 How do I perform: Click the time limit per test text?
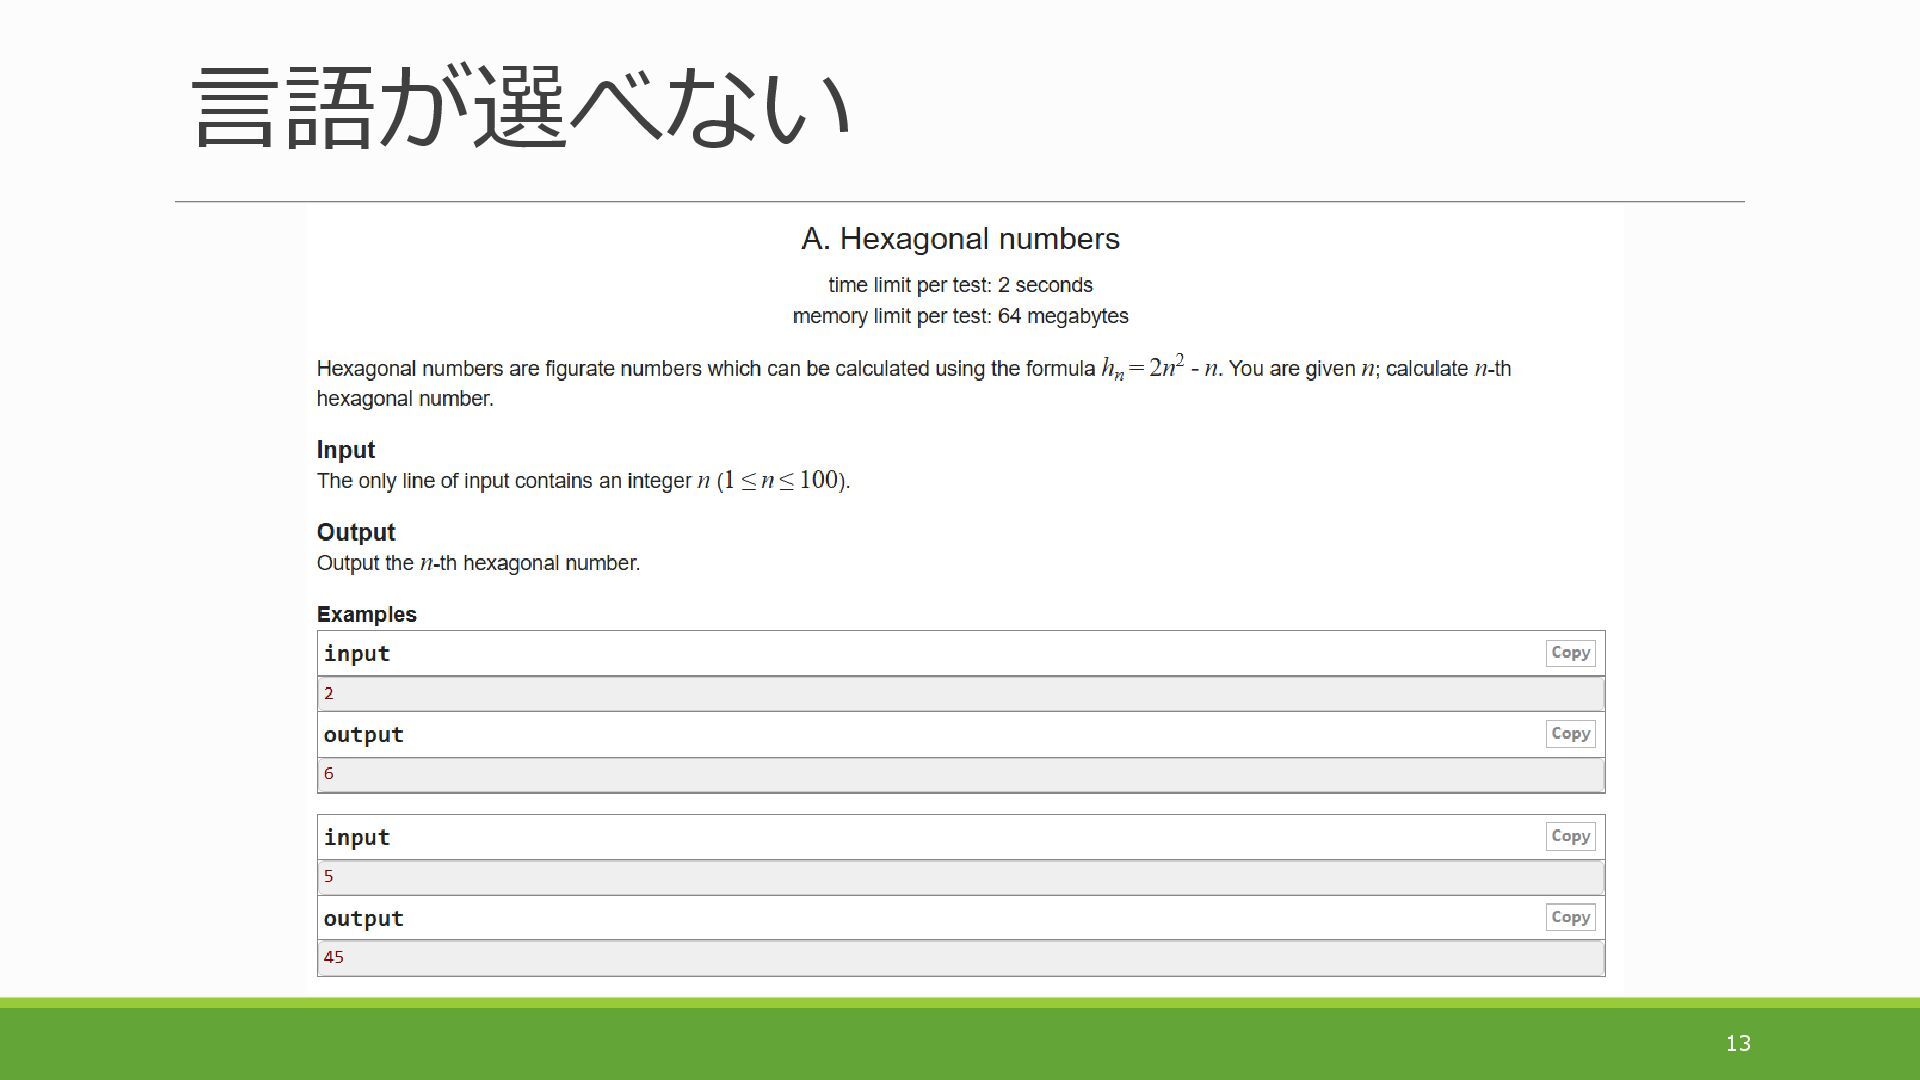pyautogui.click(x=960, y=286)
